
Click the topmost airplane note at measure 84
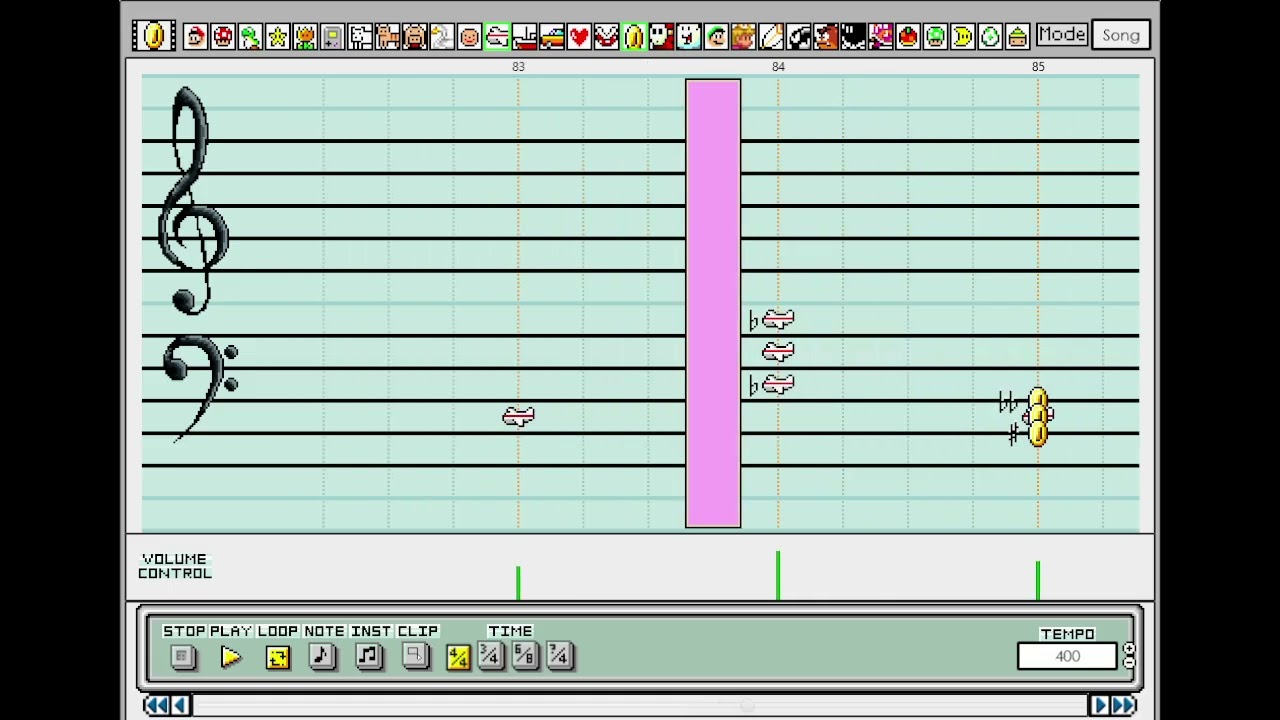coord(778,320)
